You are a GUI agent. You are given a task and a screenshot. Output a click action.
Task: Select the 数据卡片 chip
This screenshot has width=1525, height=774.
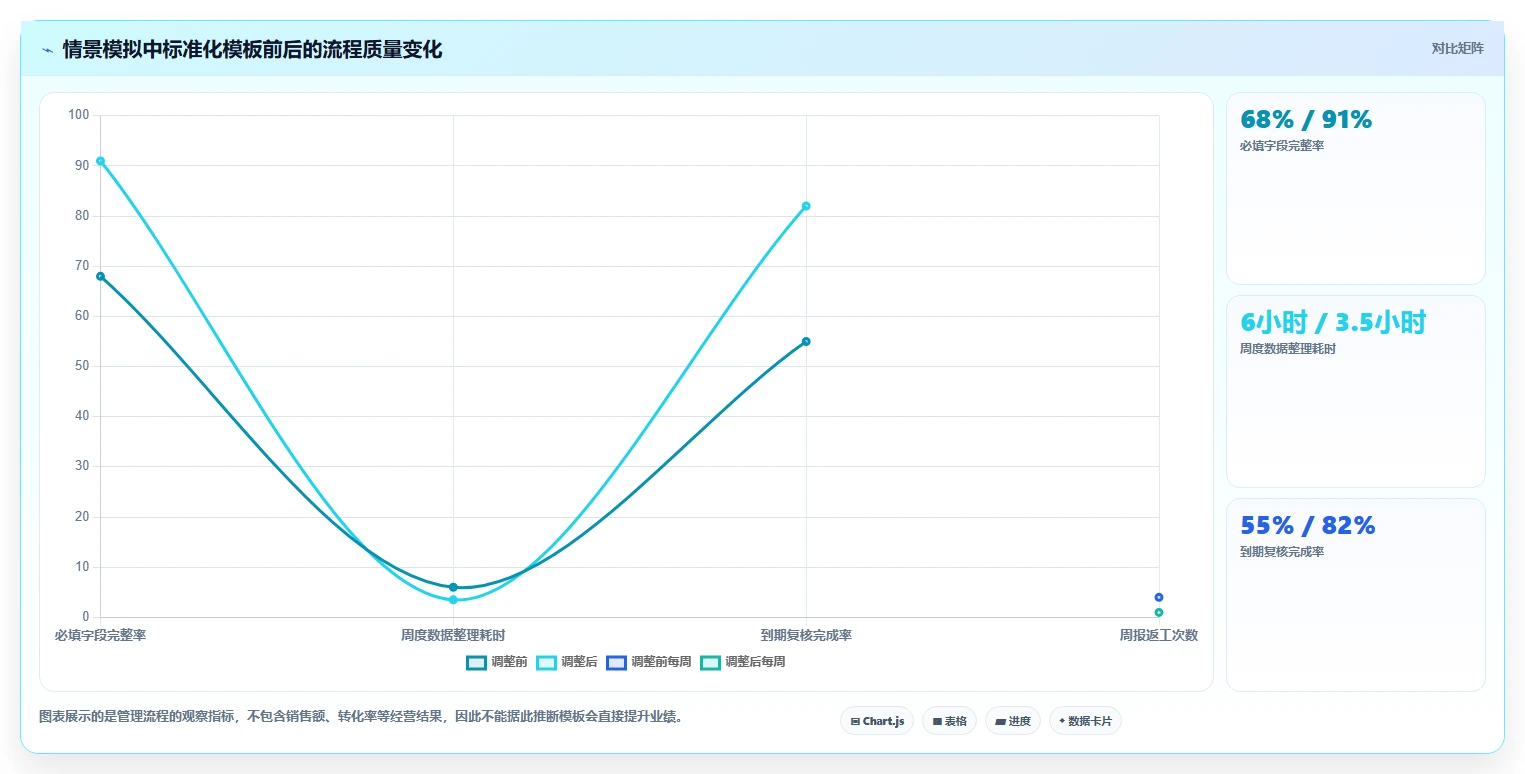[1085, 721]
